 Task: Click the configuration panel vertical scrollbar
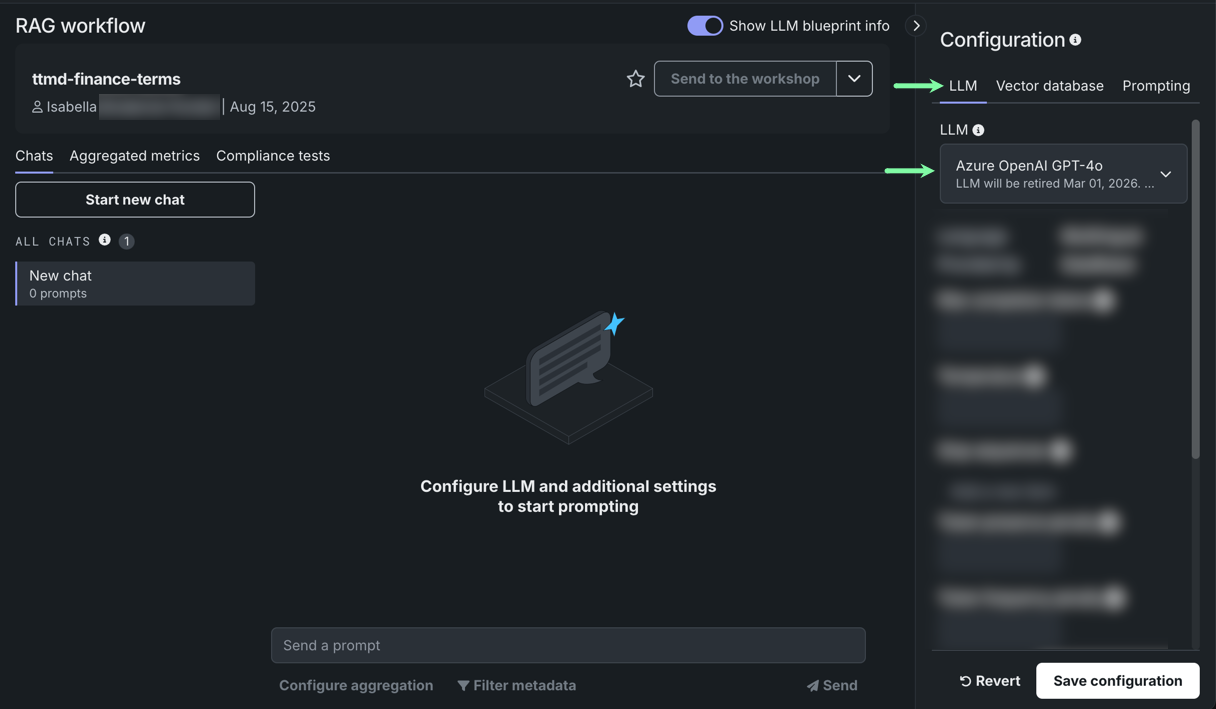[1195, 290]
